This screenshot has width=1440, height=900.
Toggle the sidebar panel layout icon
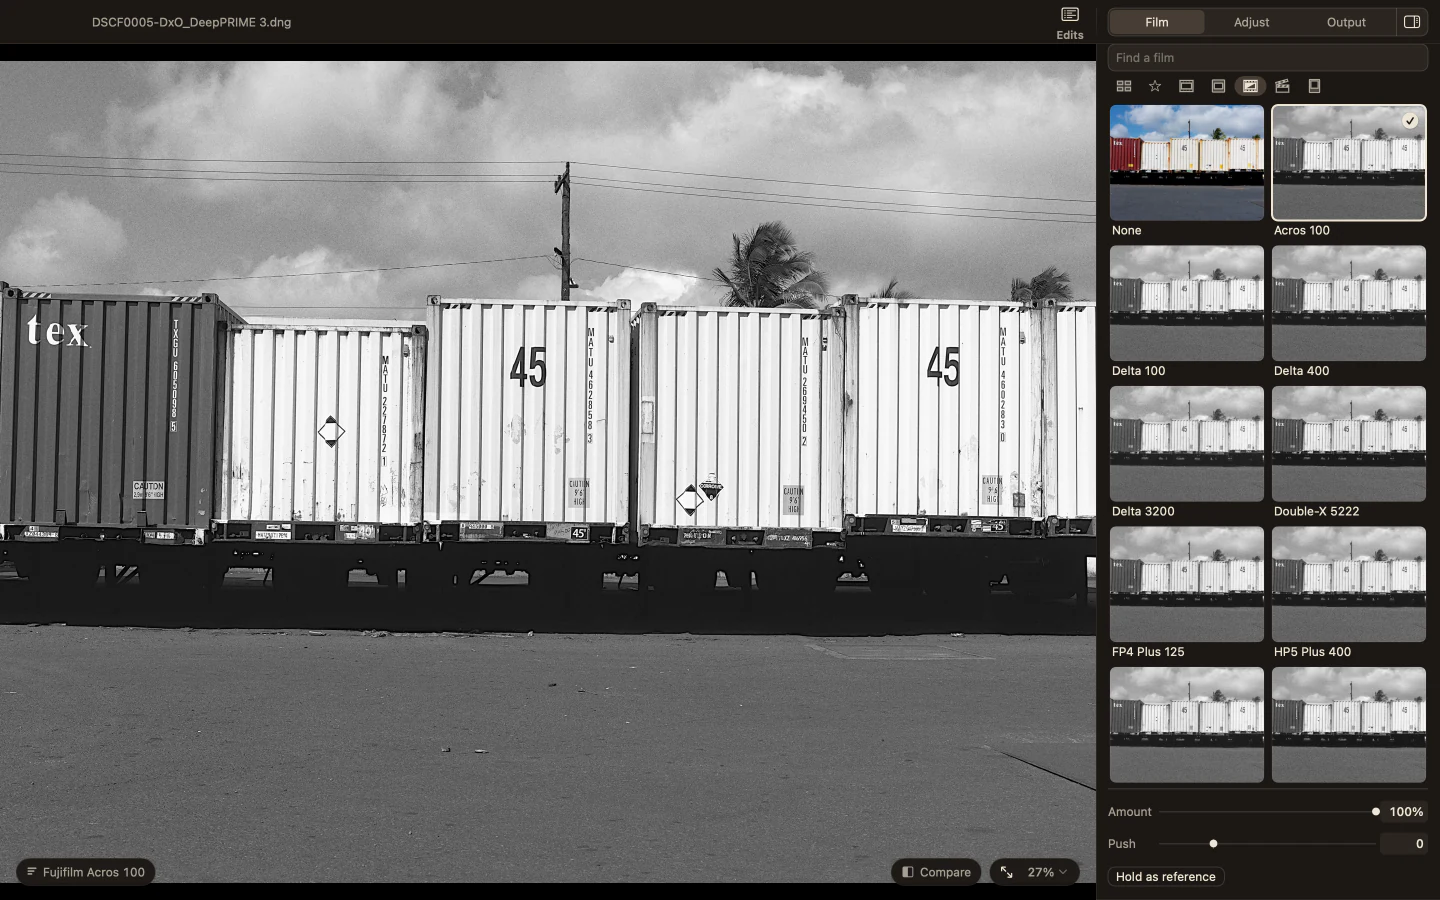1412,22
